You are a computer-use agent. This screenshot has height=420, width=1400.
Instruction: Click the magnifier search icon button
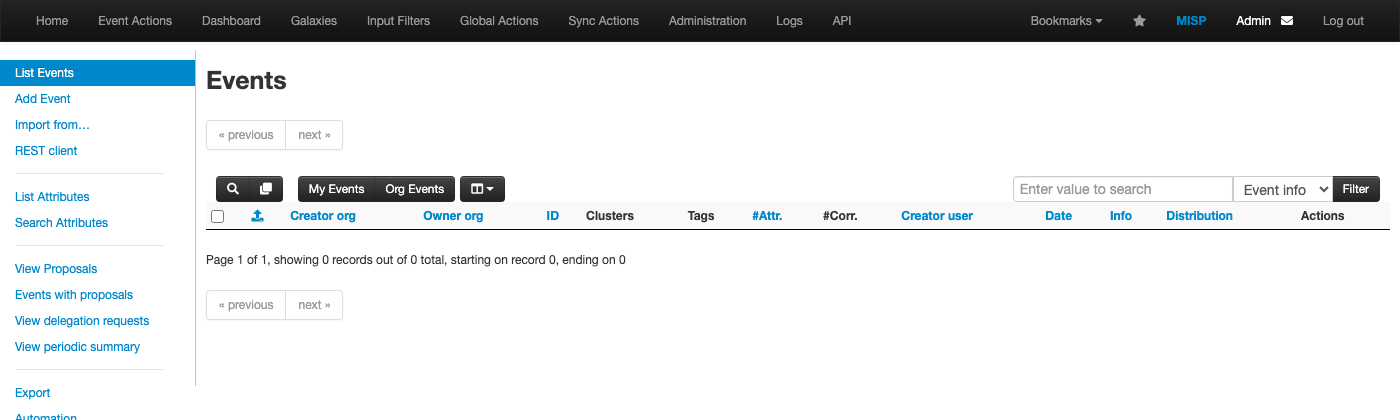pyautogui.click(x=232, y=189)
